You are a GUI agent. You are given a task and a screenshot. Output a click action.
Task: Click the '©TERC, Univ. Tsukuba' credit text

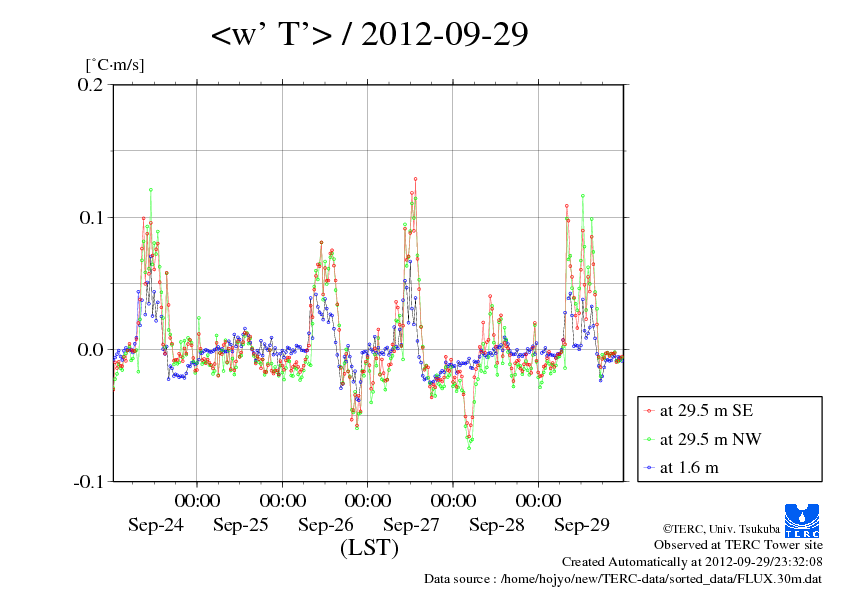pos(721,529)
